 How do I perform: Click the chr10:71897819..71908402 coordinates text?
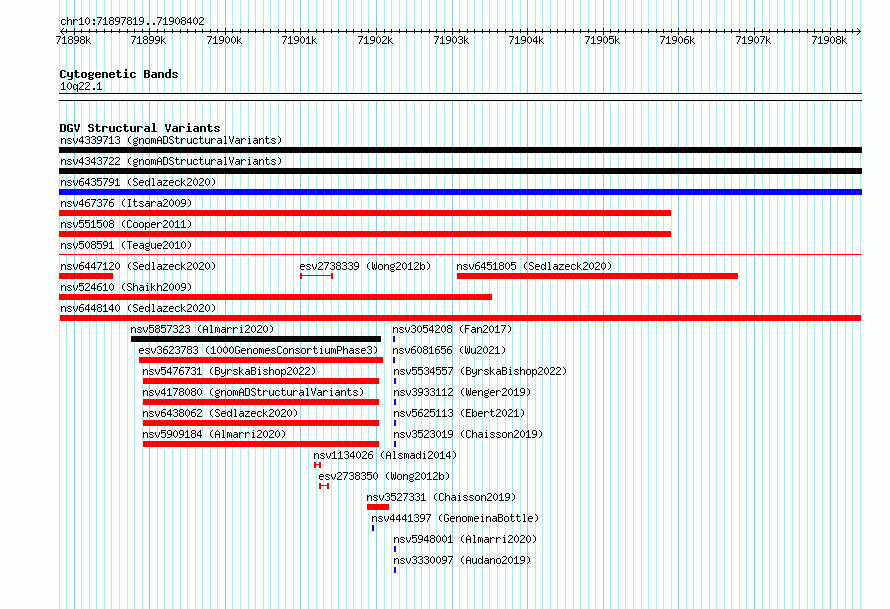click(x=132, y=21)
